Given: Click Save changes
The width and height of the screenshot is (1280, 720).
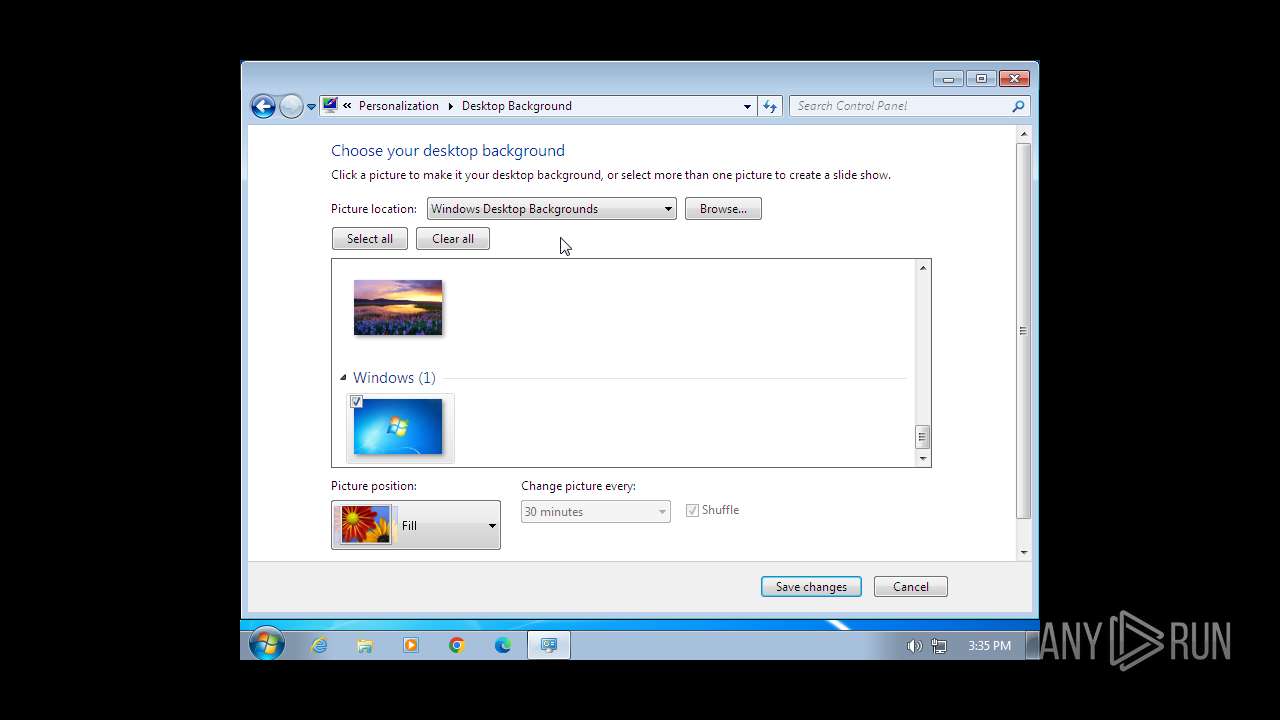Looking at the screenshot, I should [811, 587].
